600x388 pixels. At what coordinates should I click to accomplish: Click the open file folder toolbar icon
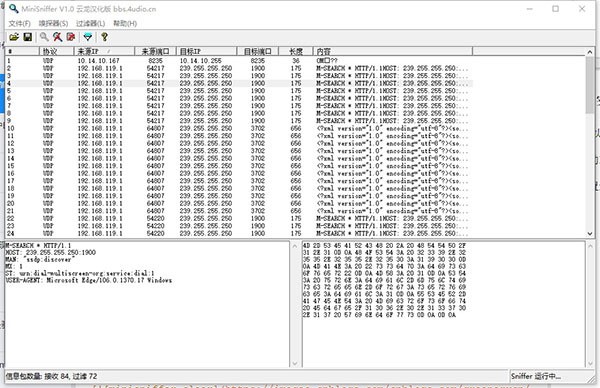point(14,37)
